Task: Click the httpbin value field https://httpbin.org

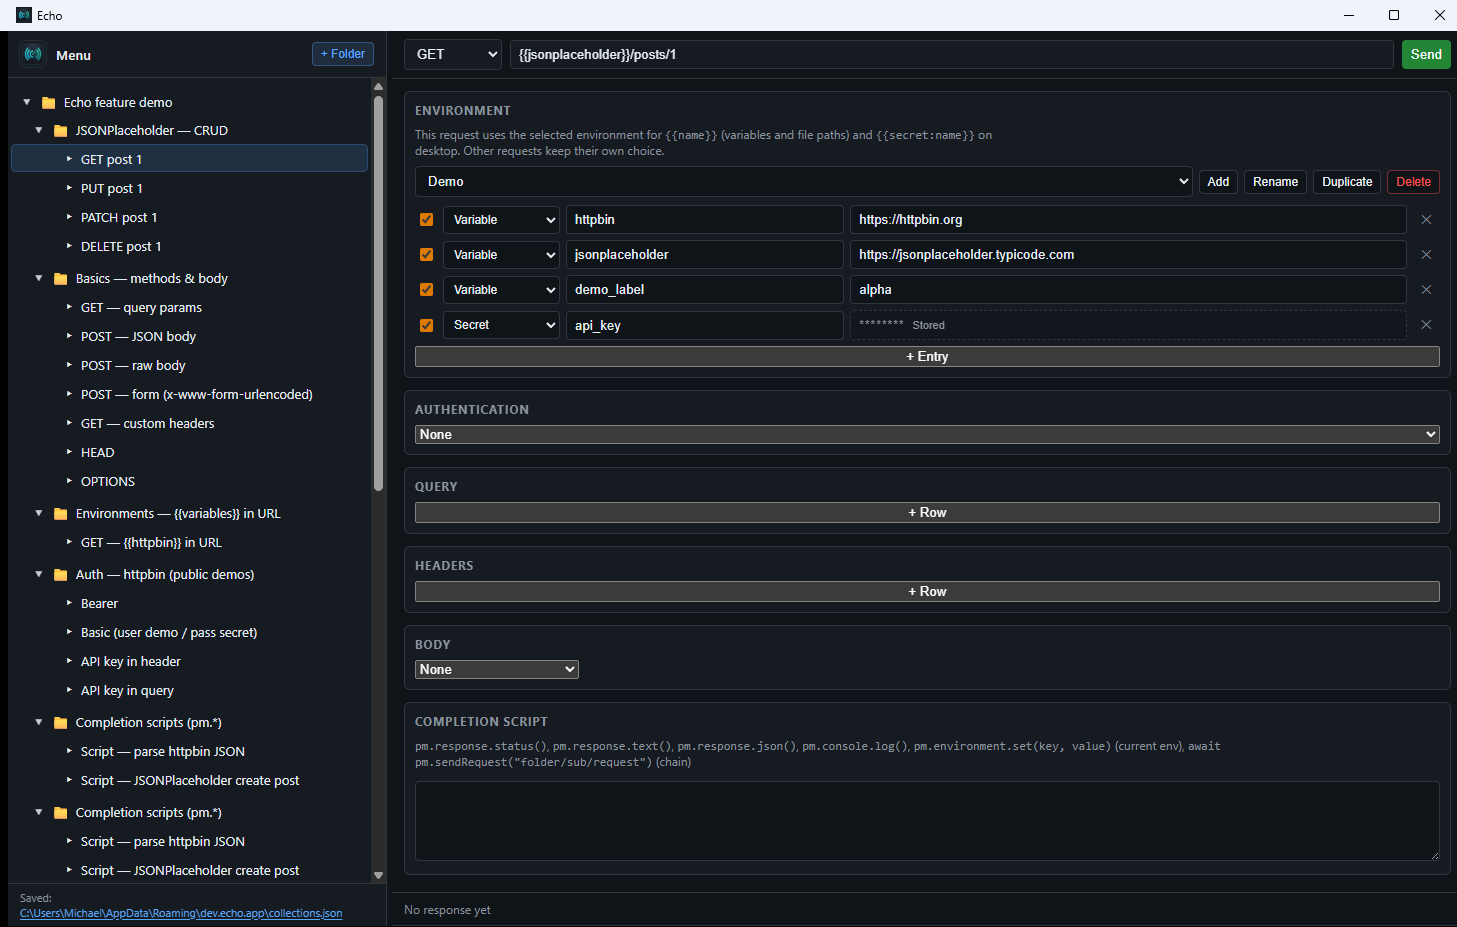Action: pyautogui.click(x=1128, y=220)
